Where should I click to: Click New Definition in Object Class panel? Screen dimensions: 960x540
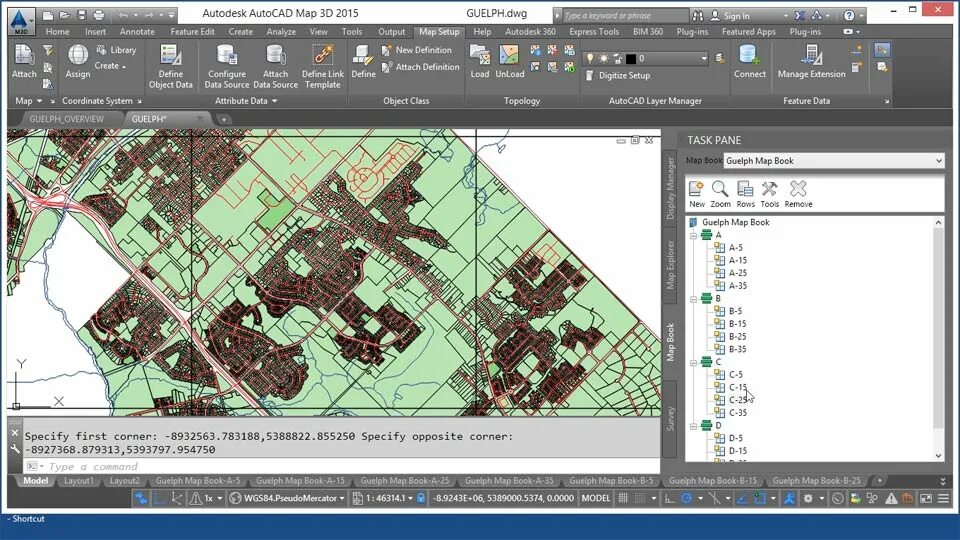tap(423, 50)
